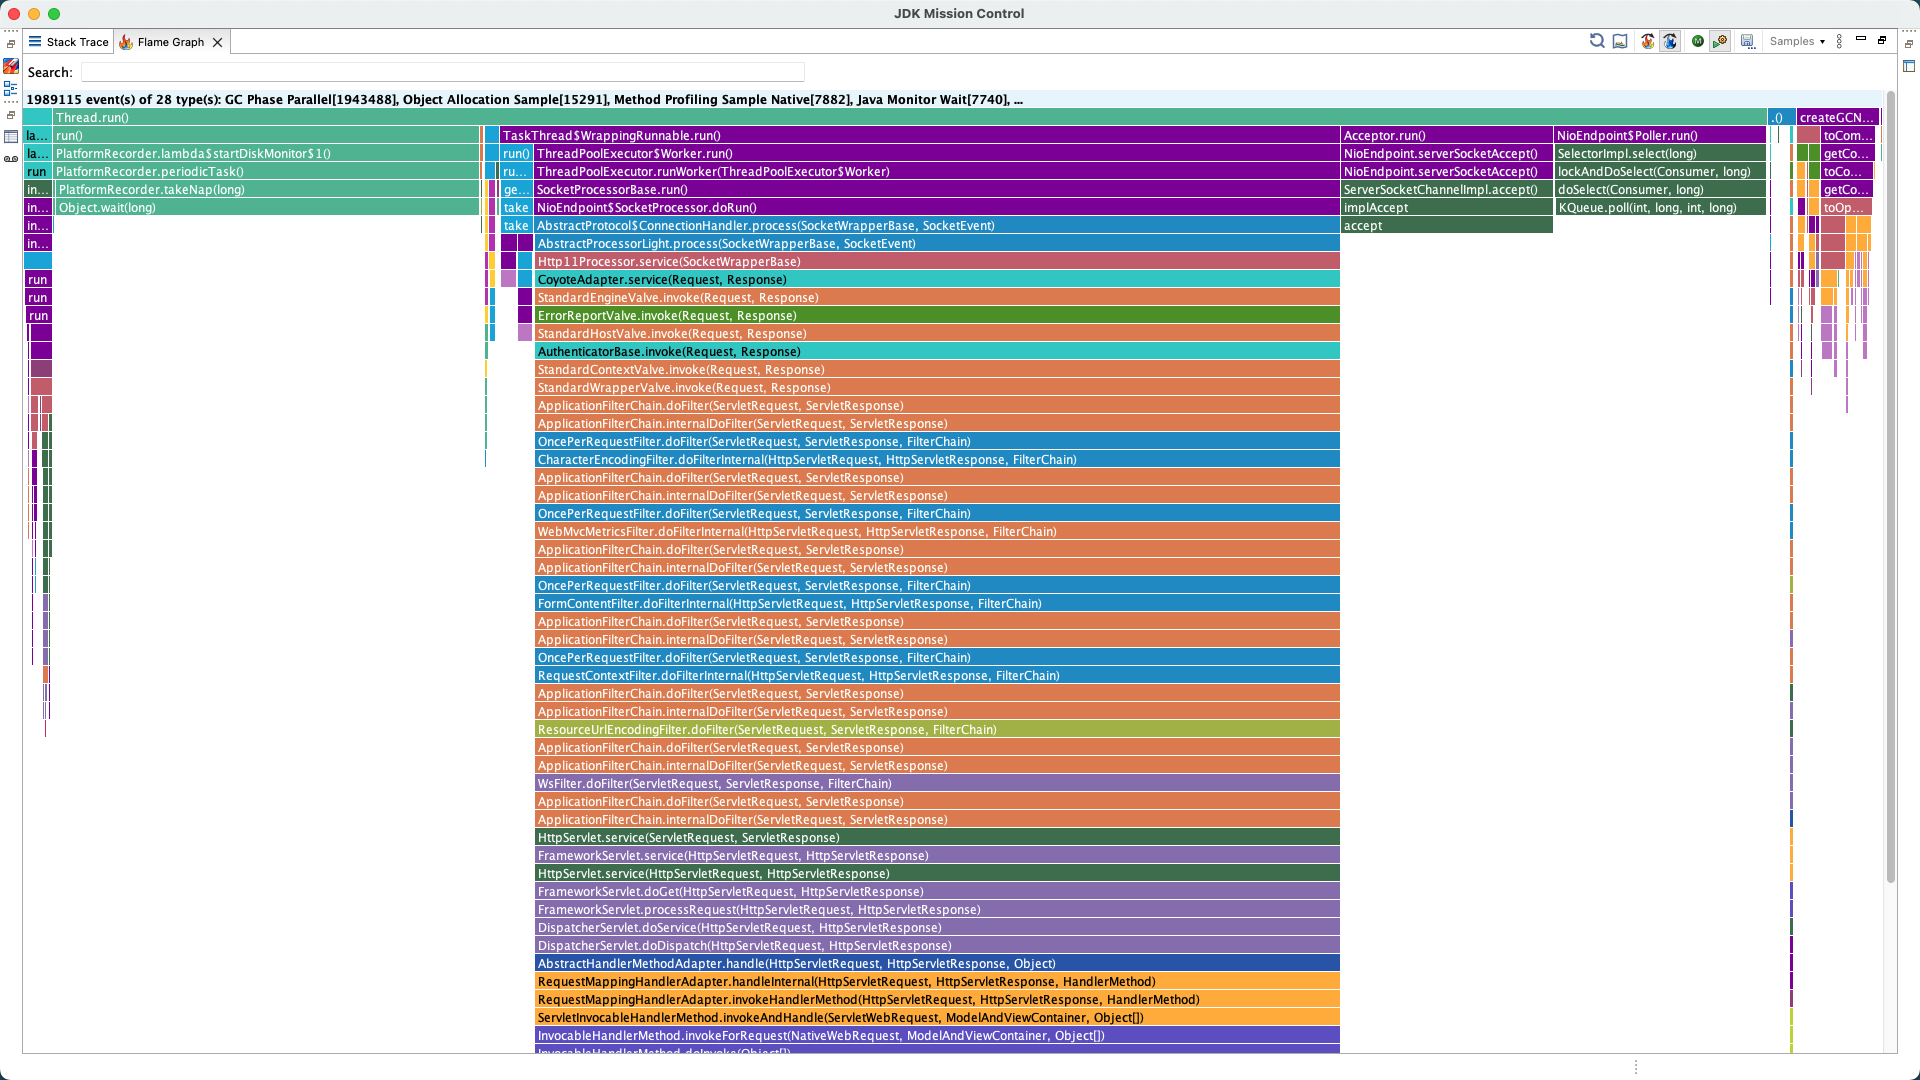The height and width of the screenshot is (1080, 1920).
Task: Click the refresh flame graph icon
Action: pos(1597,41)
